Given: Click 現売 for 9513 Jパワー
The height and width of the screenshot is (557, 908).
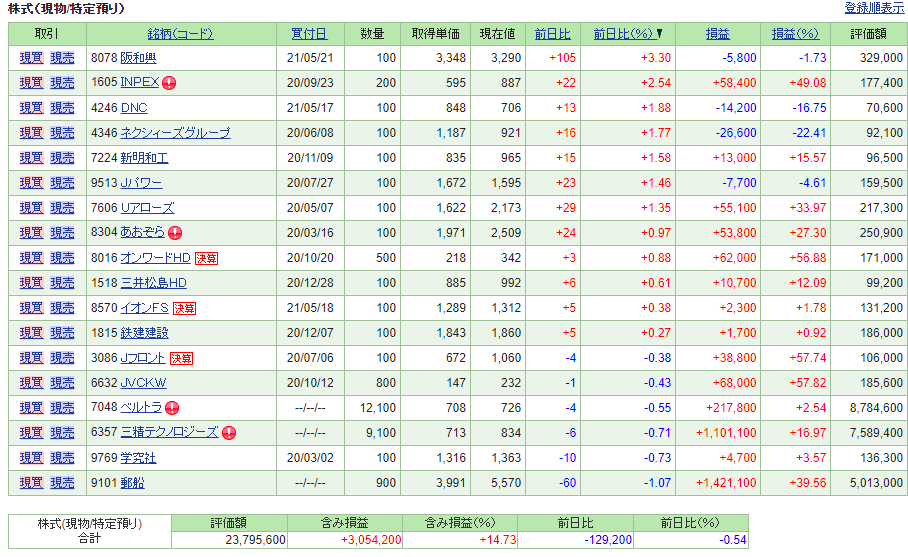Looking at the screenshot, I should (63, 183).
